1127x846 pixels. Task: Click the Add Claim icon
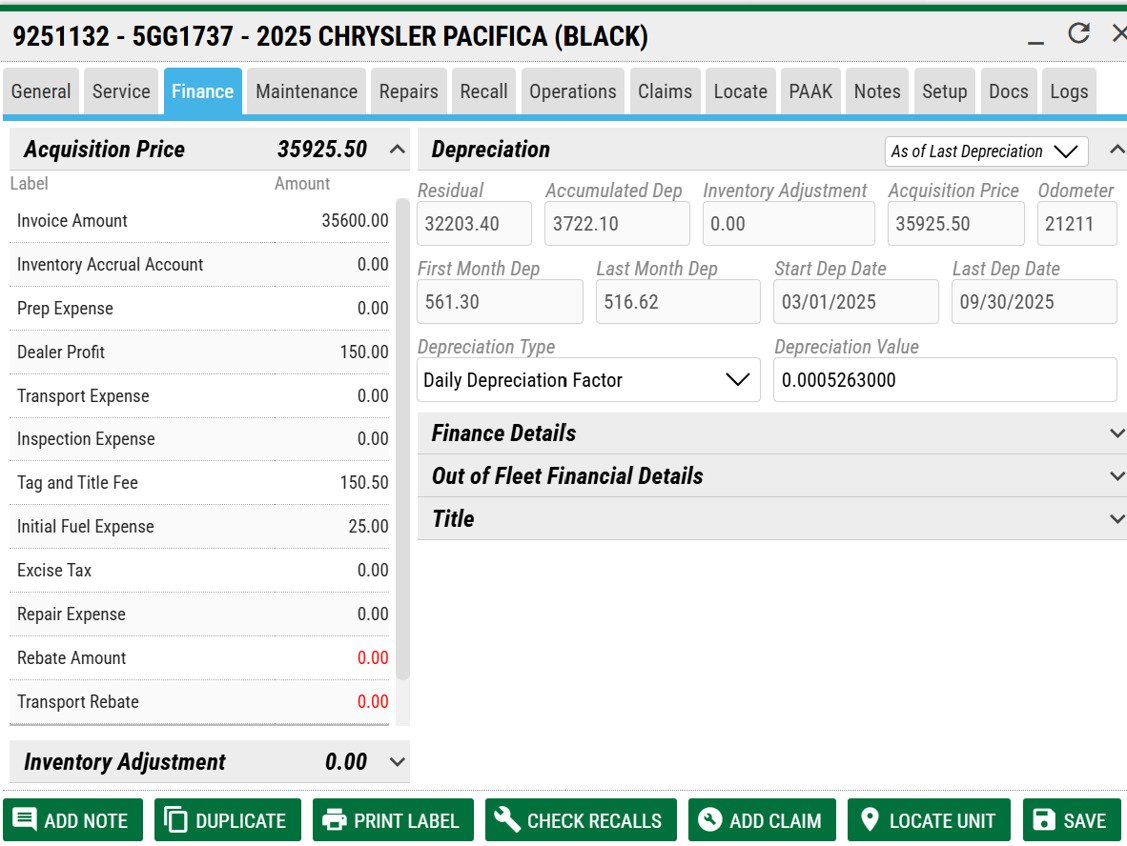pyautogui.click(x=710, y=820)
